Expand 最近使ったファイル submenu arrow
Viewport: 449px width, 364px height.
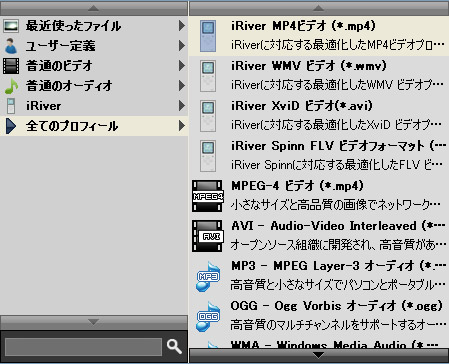(x=182, y=26)
